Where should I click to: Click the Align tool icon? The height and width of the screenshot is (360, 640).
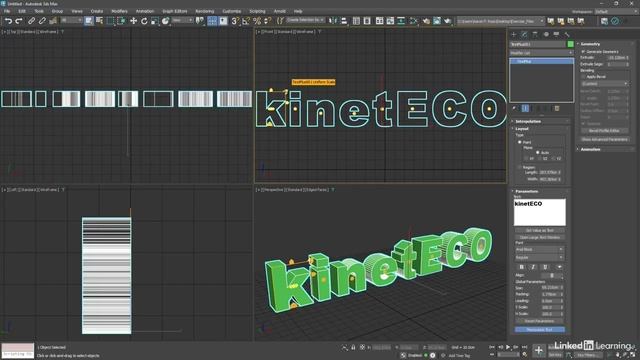click(344, 21)
